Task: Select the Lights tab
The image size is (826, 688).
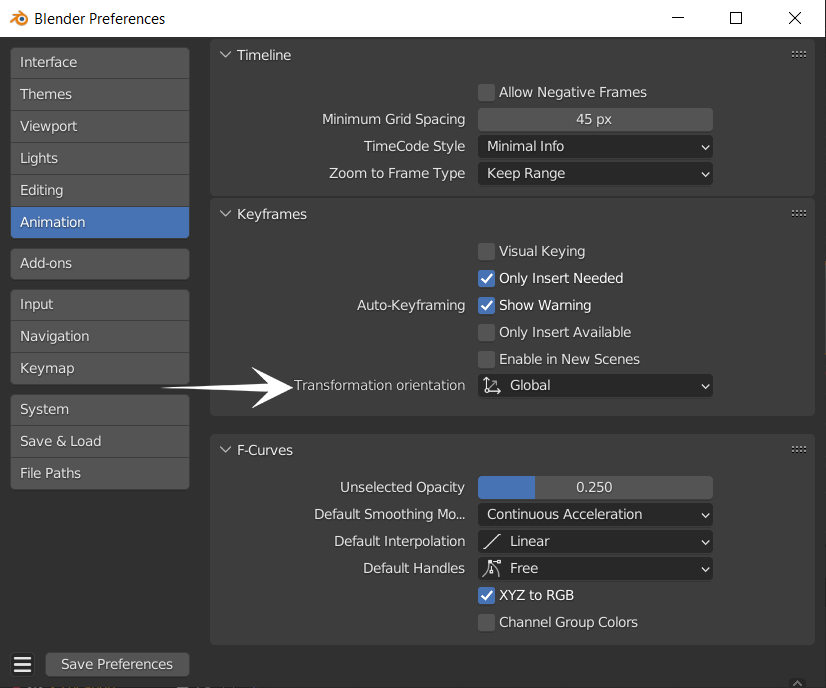Action: [100, 159]
